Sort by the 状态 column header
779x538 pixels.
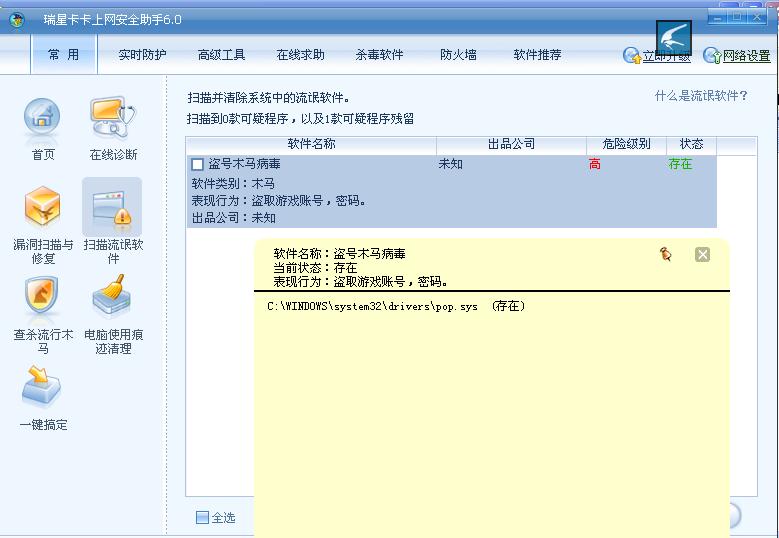(691, 145)
